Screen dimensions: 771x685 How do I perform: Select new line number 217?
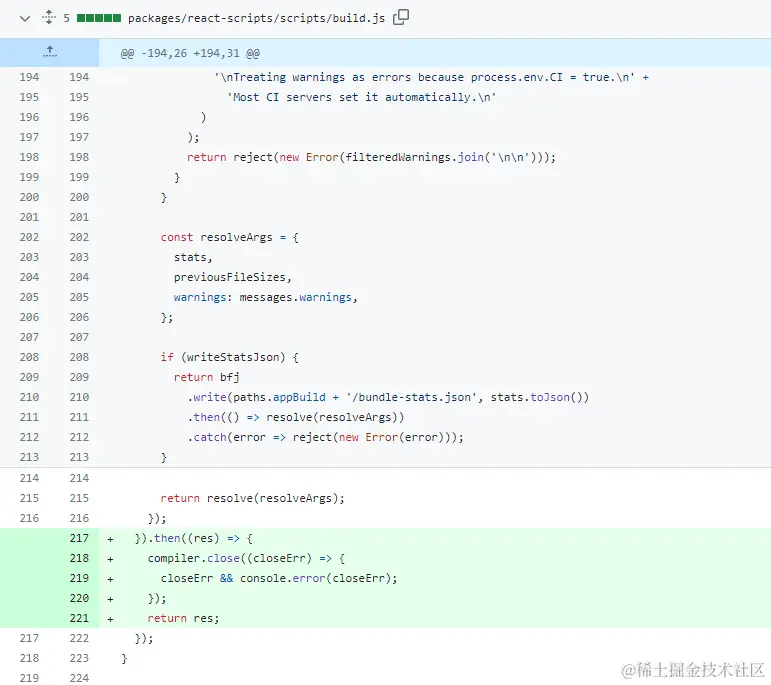click(x=79, y=538)
